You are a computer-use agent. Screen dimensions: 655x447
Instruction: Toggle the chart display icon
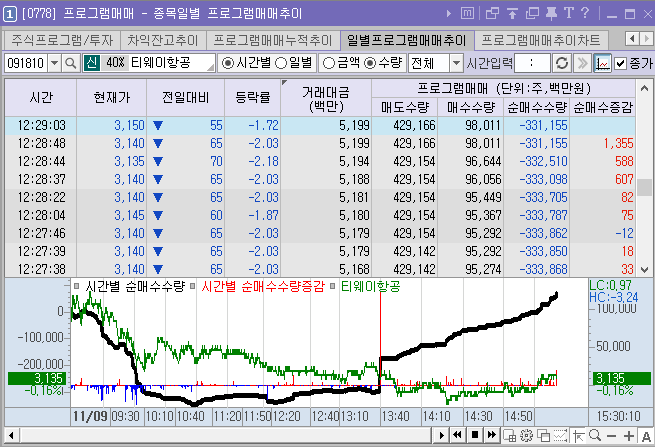[x=602, y=63]
